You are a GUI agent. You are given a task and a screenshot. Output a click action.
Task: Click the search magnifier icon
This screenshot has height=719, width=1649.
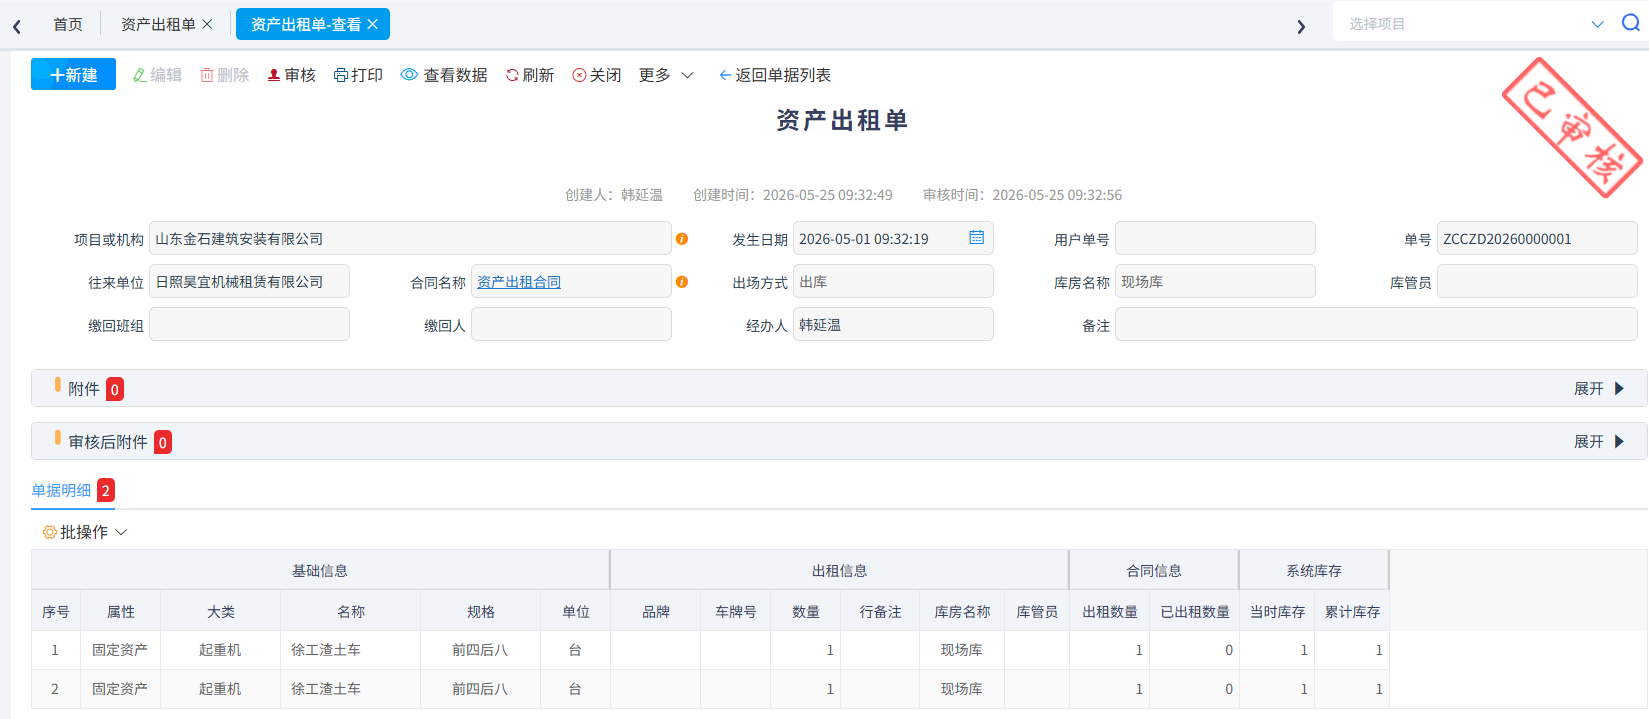click(1630, 23)
